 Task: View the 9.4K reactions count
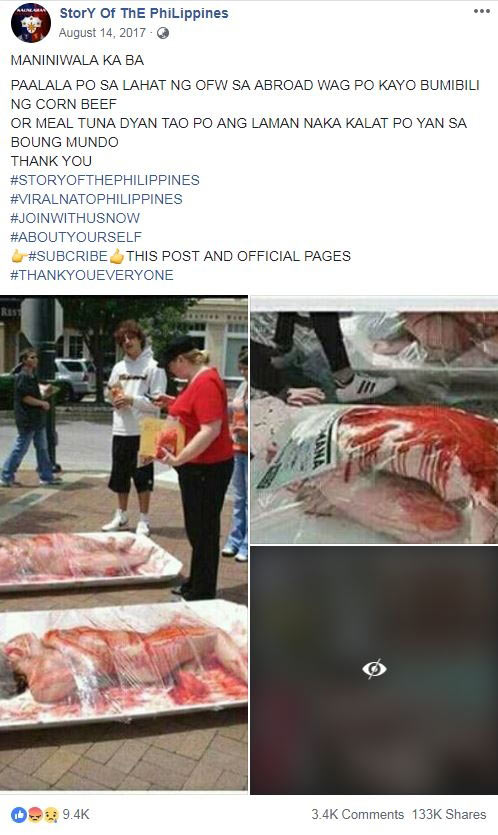tap(76, 814)
